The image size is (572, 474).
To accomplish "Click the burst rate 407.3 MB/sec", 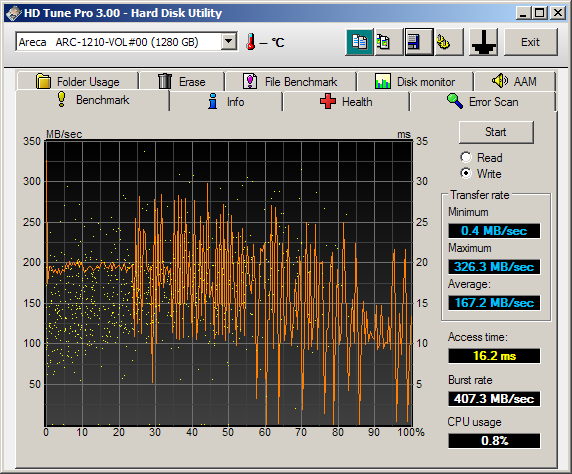I will click(494, 399).
